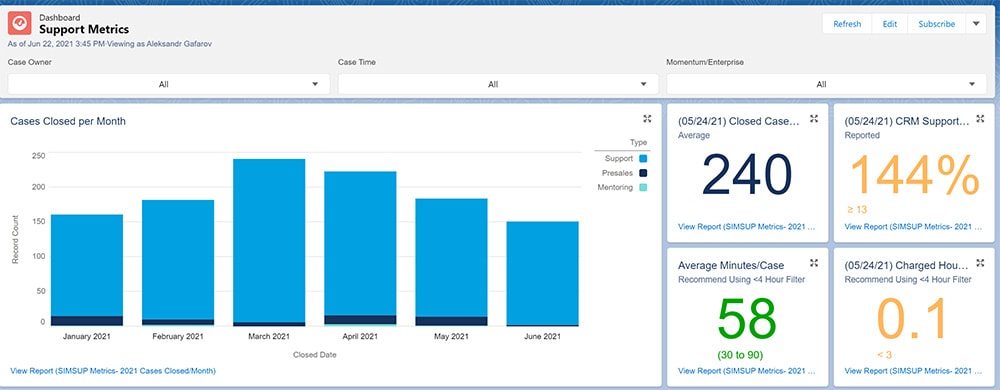Click the Cases Closed per Month title
The width and height of the screenshot is (1000, 390).
tap(68, 121)
